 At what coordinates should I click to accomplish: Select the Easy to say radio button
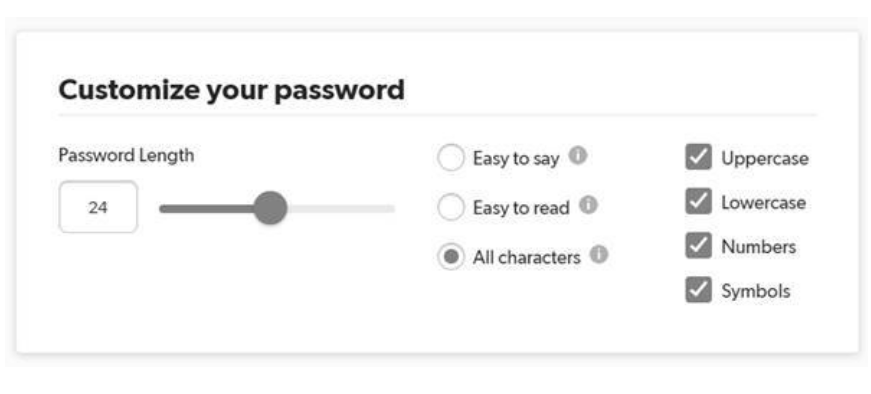450,158
